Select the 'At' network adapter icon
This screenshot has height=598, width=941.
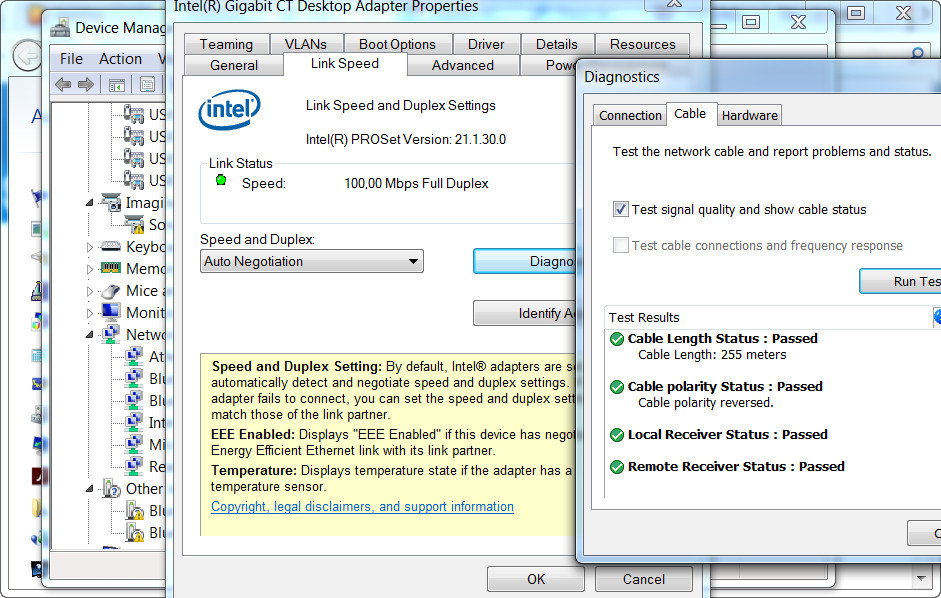(134, 357)
